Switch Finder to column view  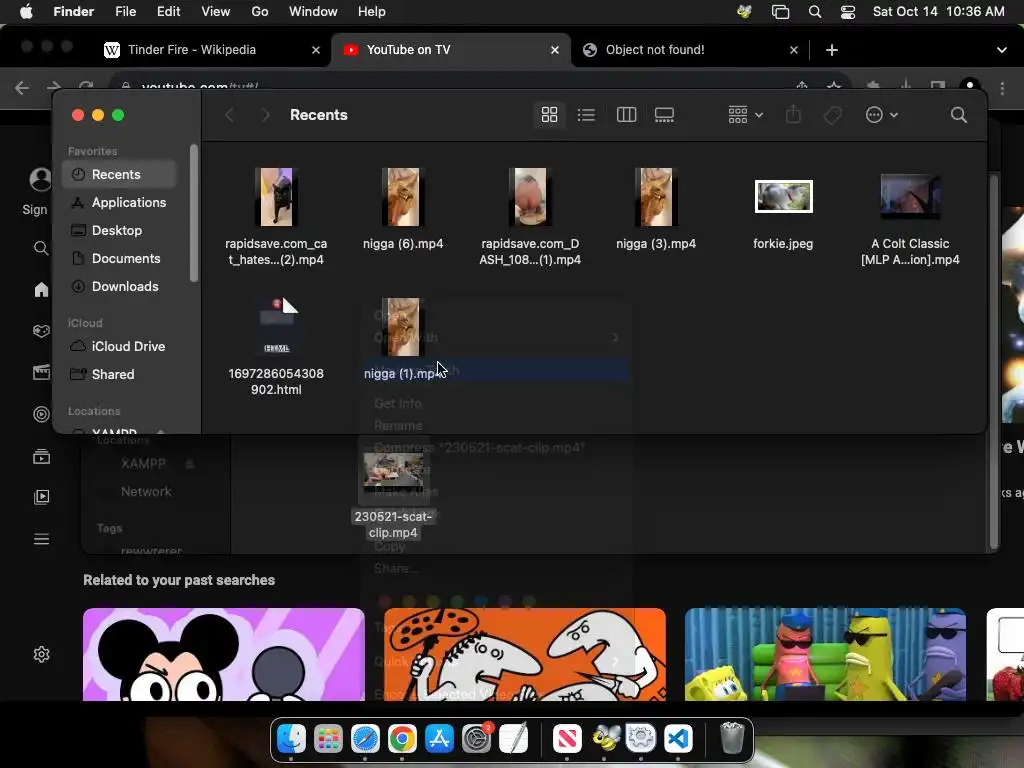click(626, 115)
